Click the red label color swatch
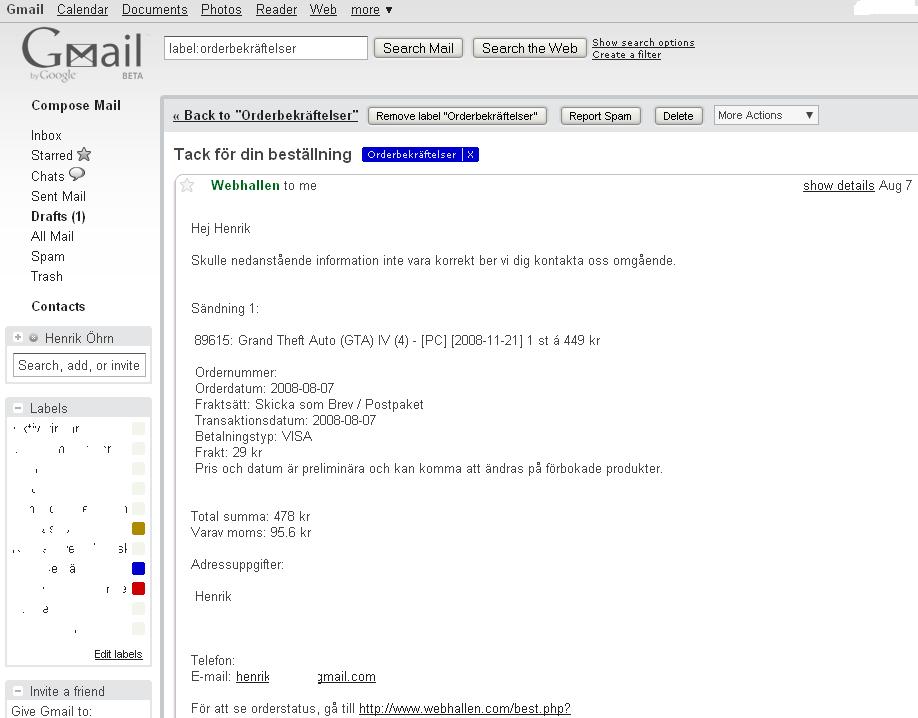Screen dimensions: 918x718 [138, 588]
